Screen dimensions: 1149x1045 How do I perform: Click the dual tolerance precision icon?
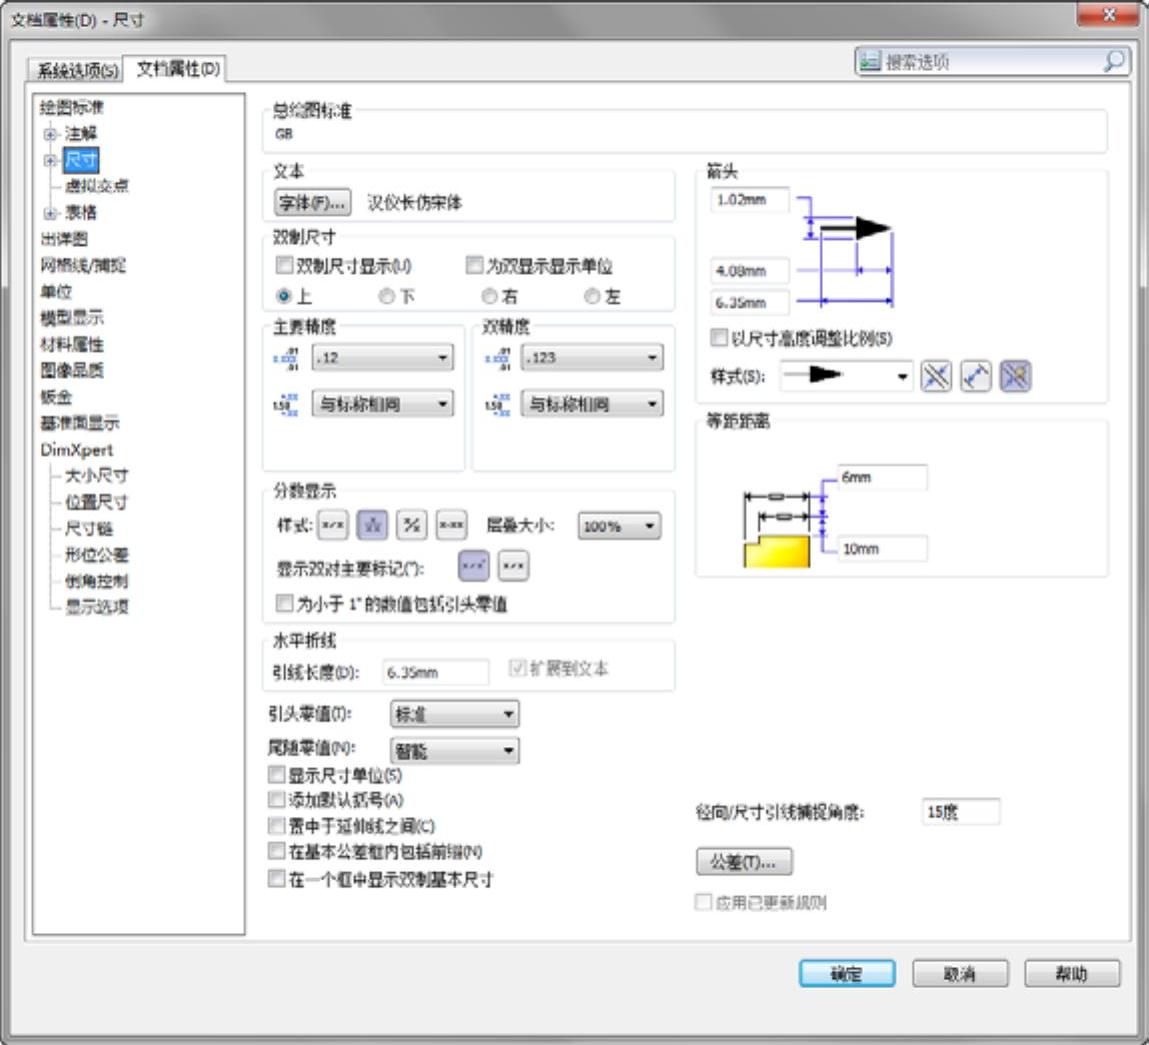[498, 405]
